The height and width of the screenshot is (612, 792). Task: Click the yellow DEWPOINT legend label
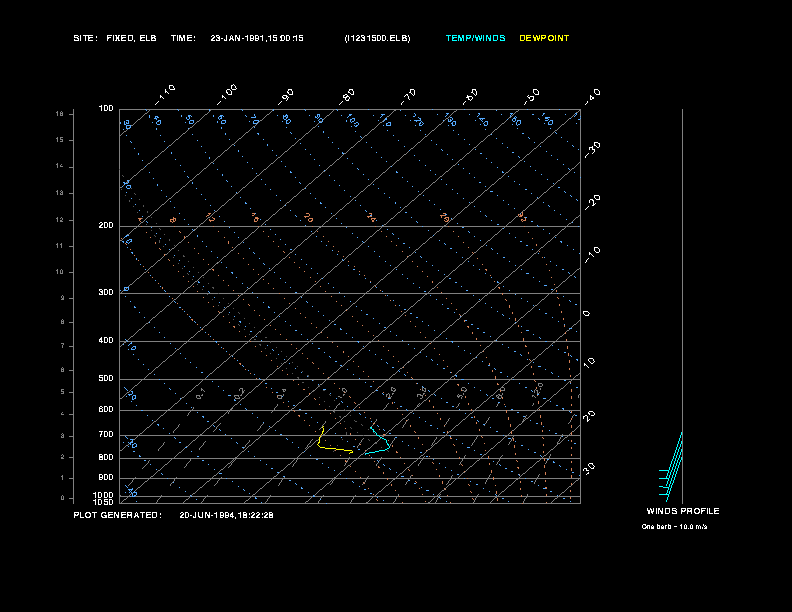click(544, 38)
